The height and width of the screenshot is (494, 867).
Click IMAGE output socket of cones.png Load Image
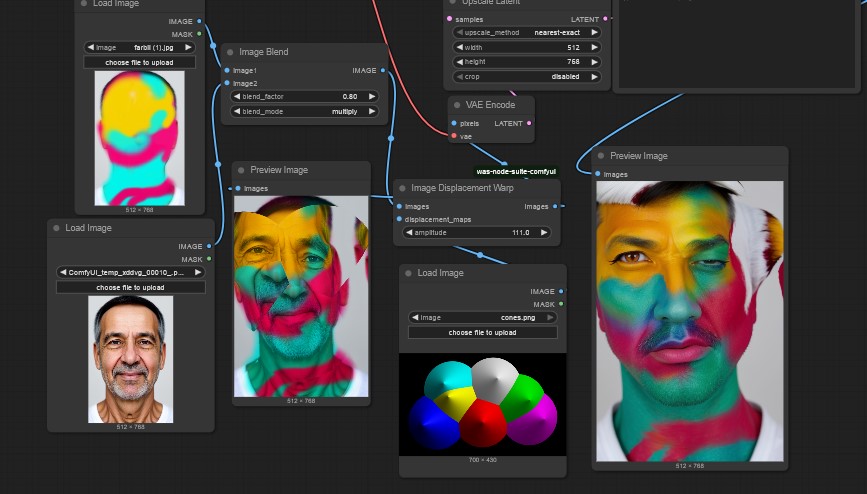561,291
